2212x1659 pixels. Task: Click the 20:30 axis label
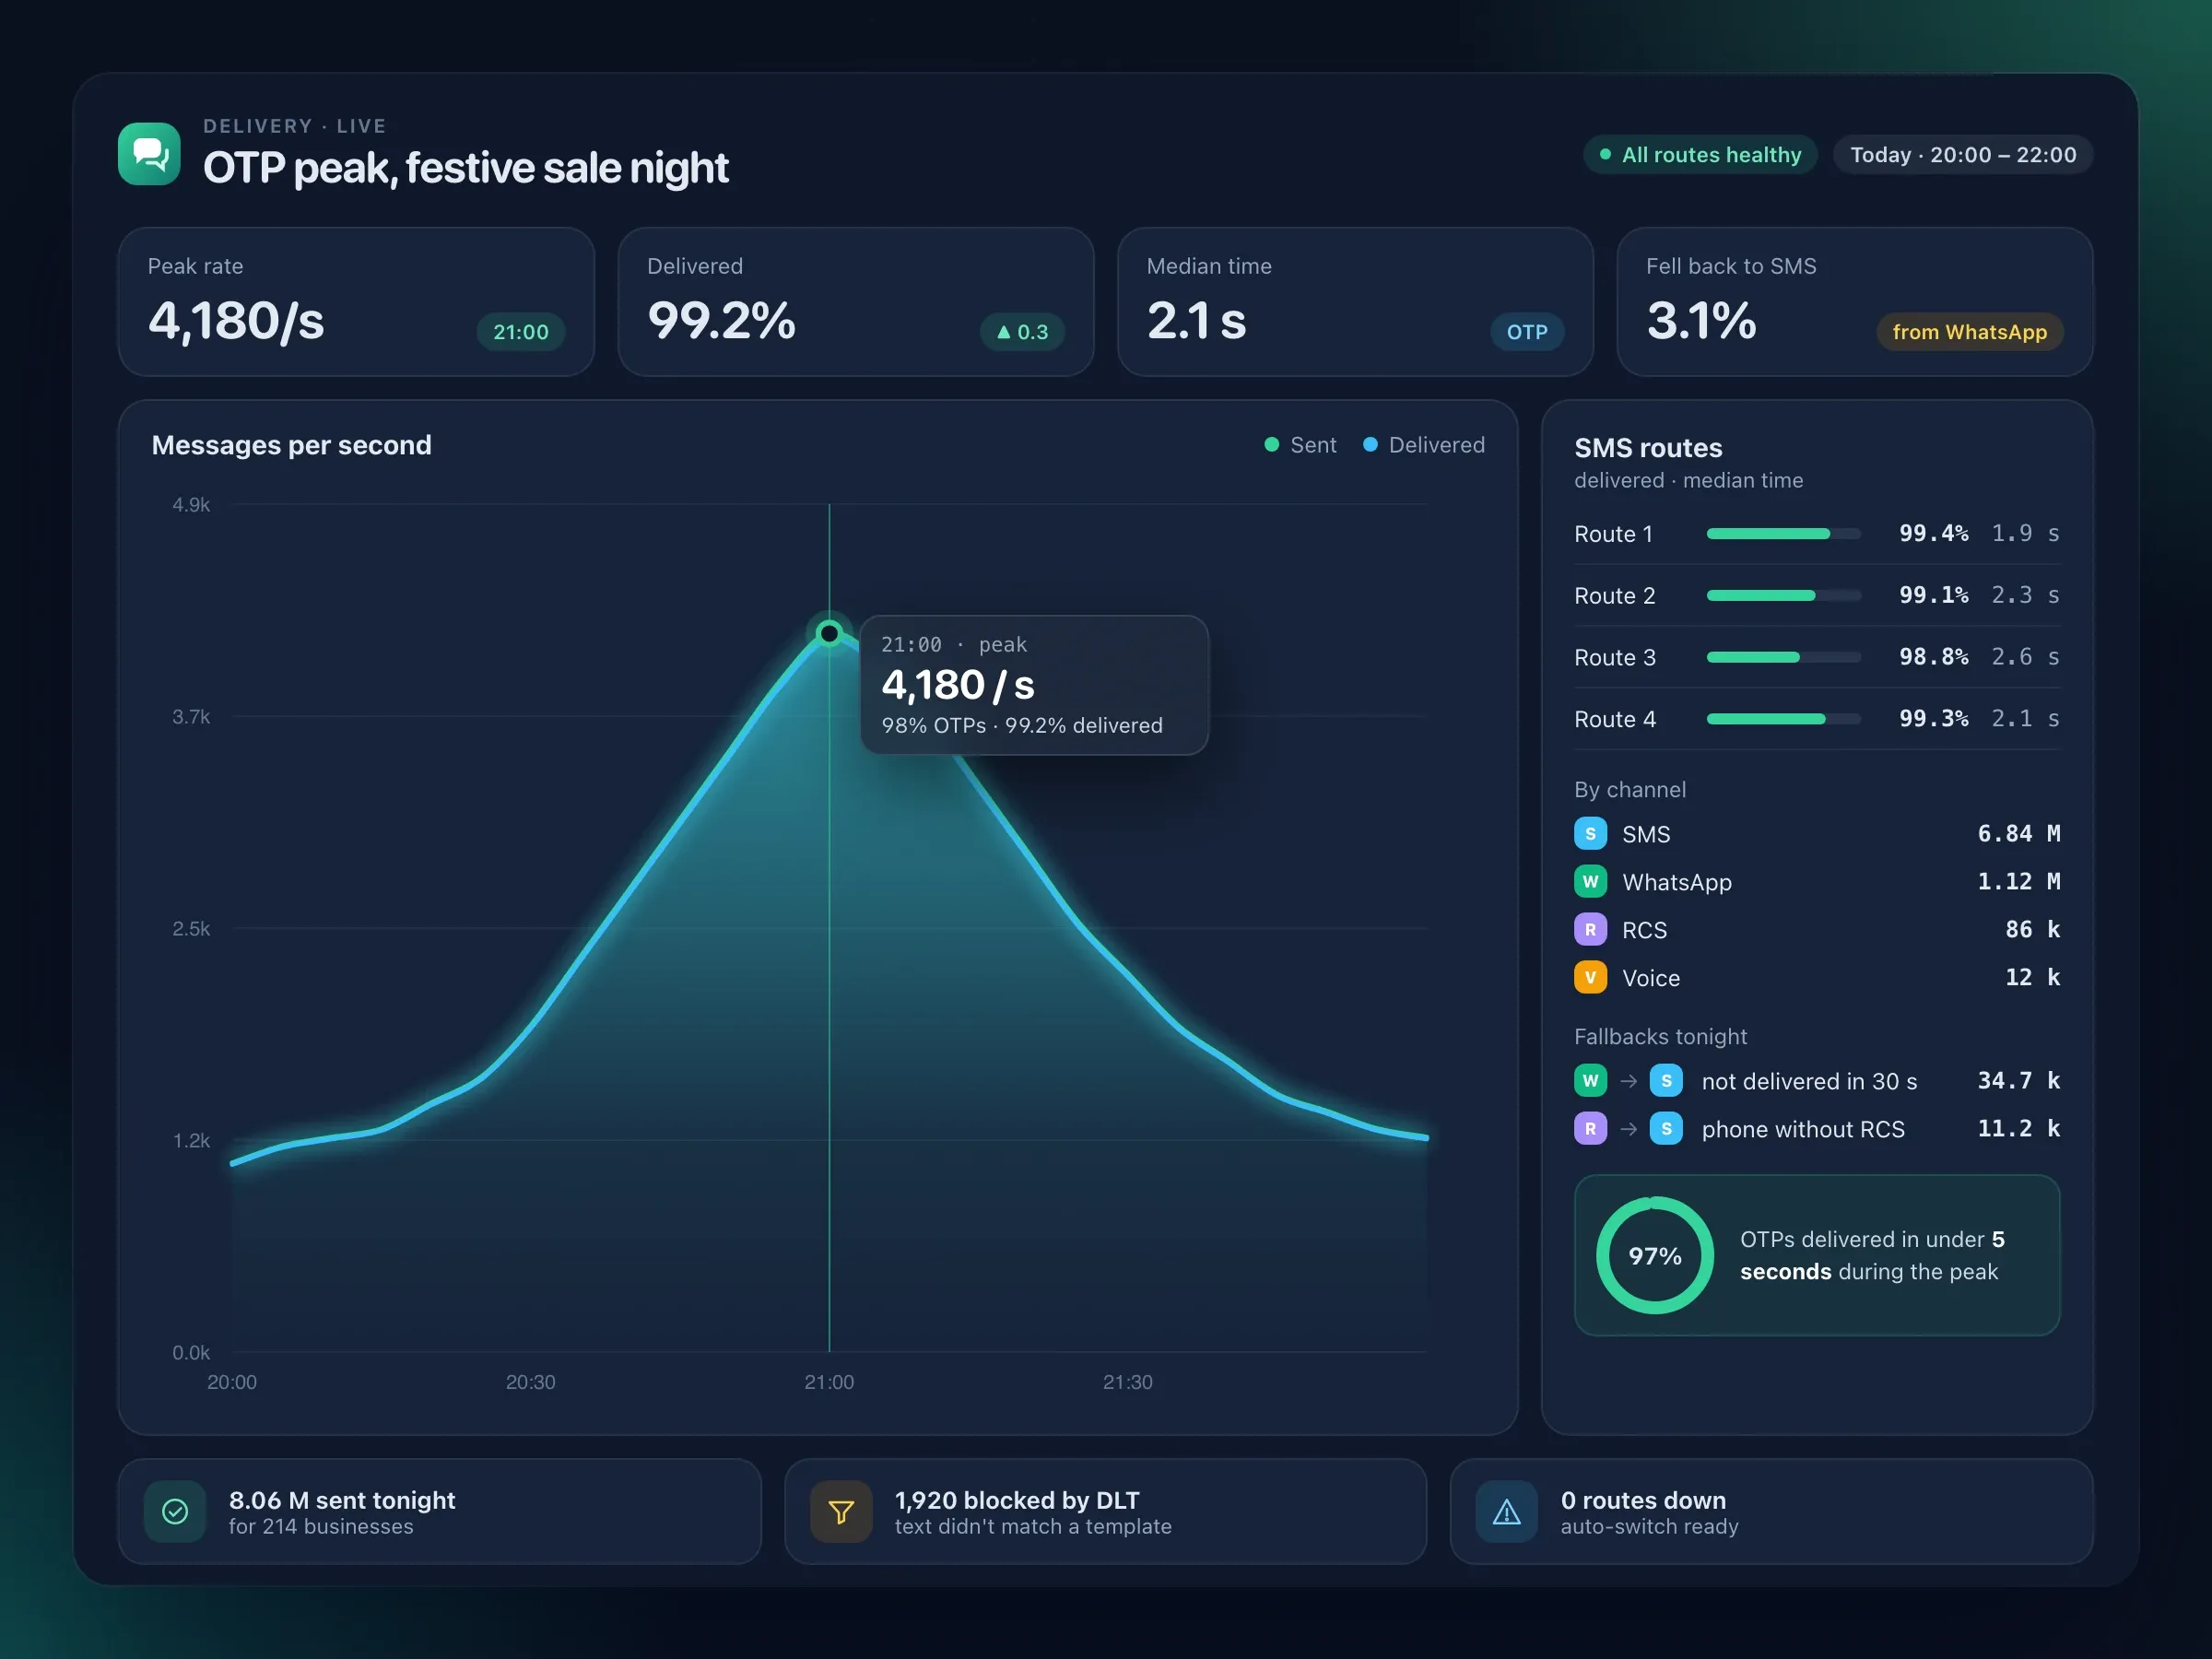pyautogui.click(x=530, y=1382)
